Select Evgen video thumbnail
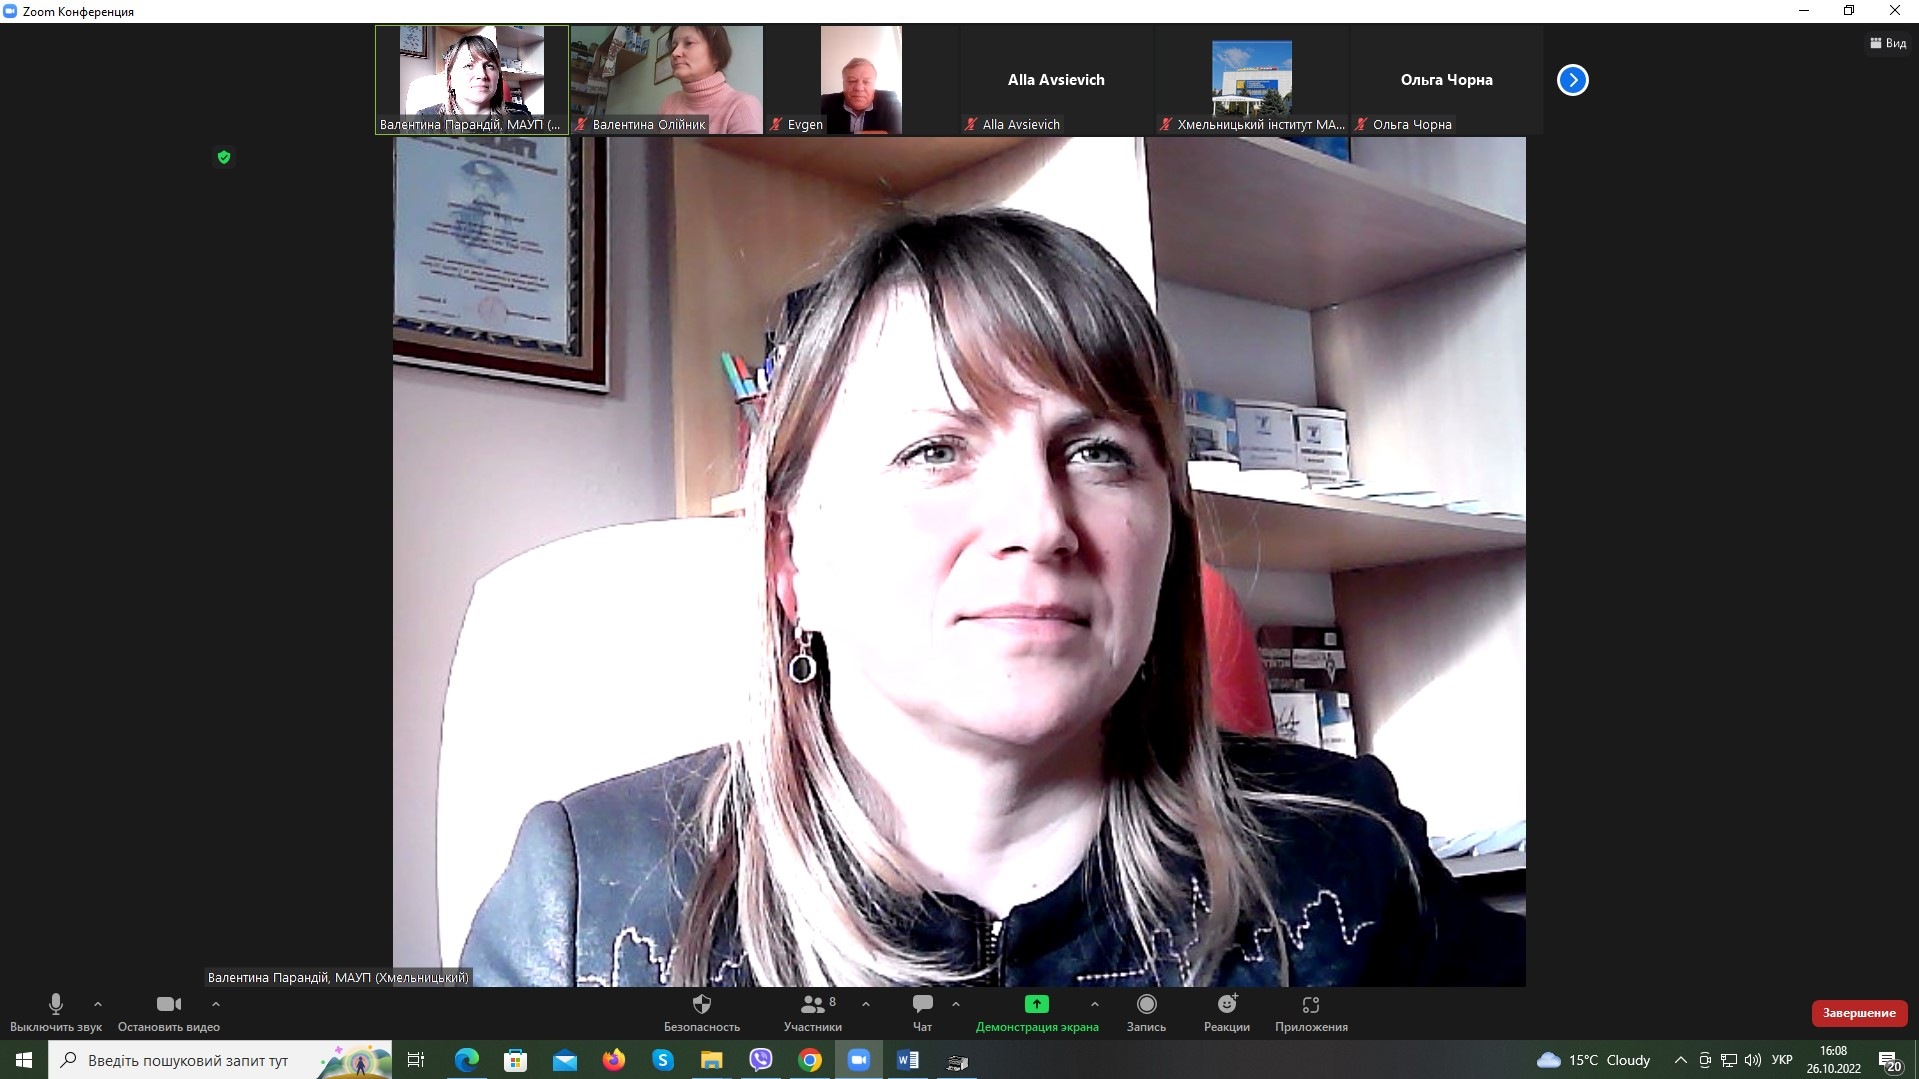This screenshot has height=1079, width=1919. point(862,80)
